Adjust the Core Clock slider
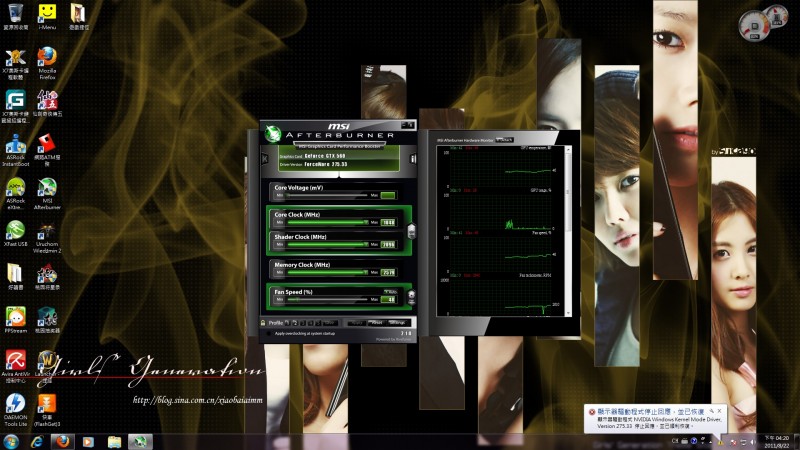 tap(327, 222)
